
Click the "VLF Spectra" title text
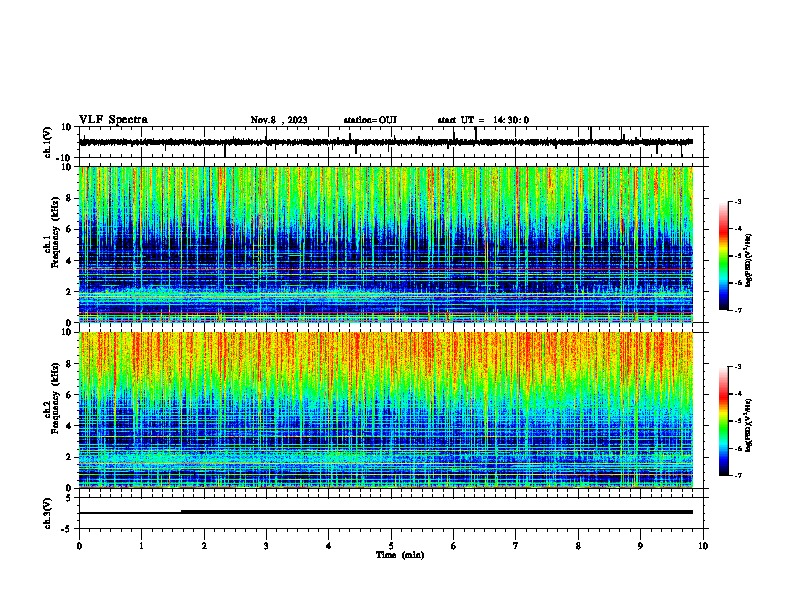tap(113, 120)
